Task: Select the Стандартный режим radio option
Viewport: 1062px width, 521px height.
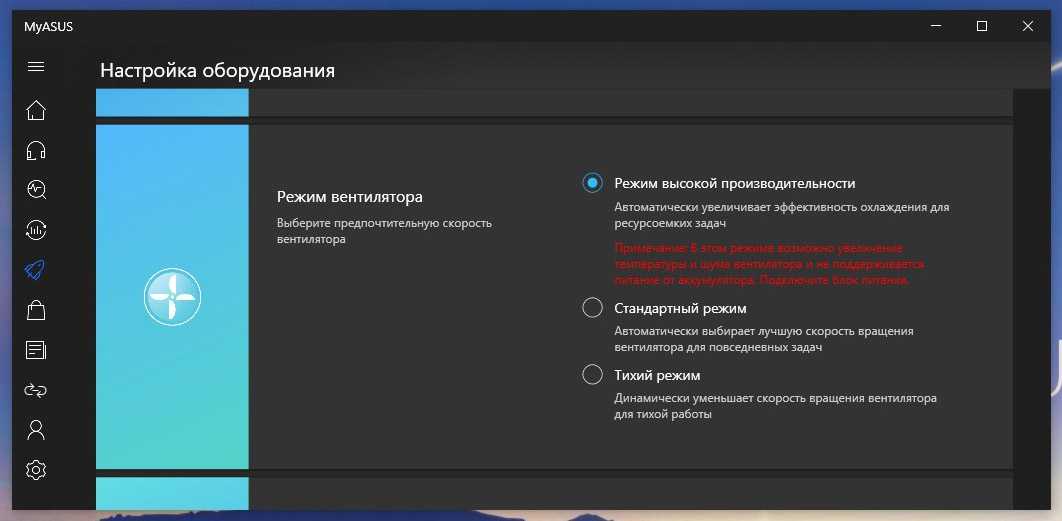Action: (x=592, y=308)
